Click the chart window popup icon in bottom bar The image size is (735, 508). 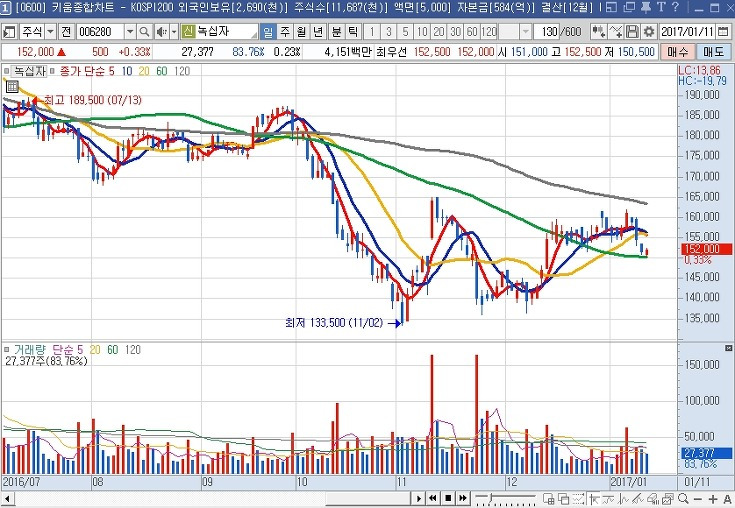coord(668,498)
